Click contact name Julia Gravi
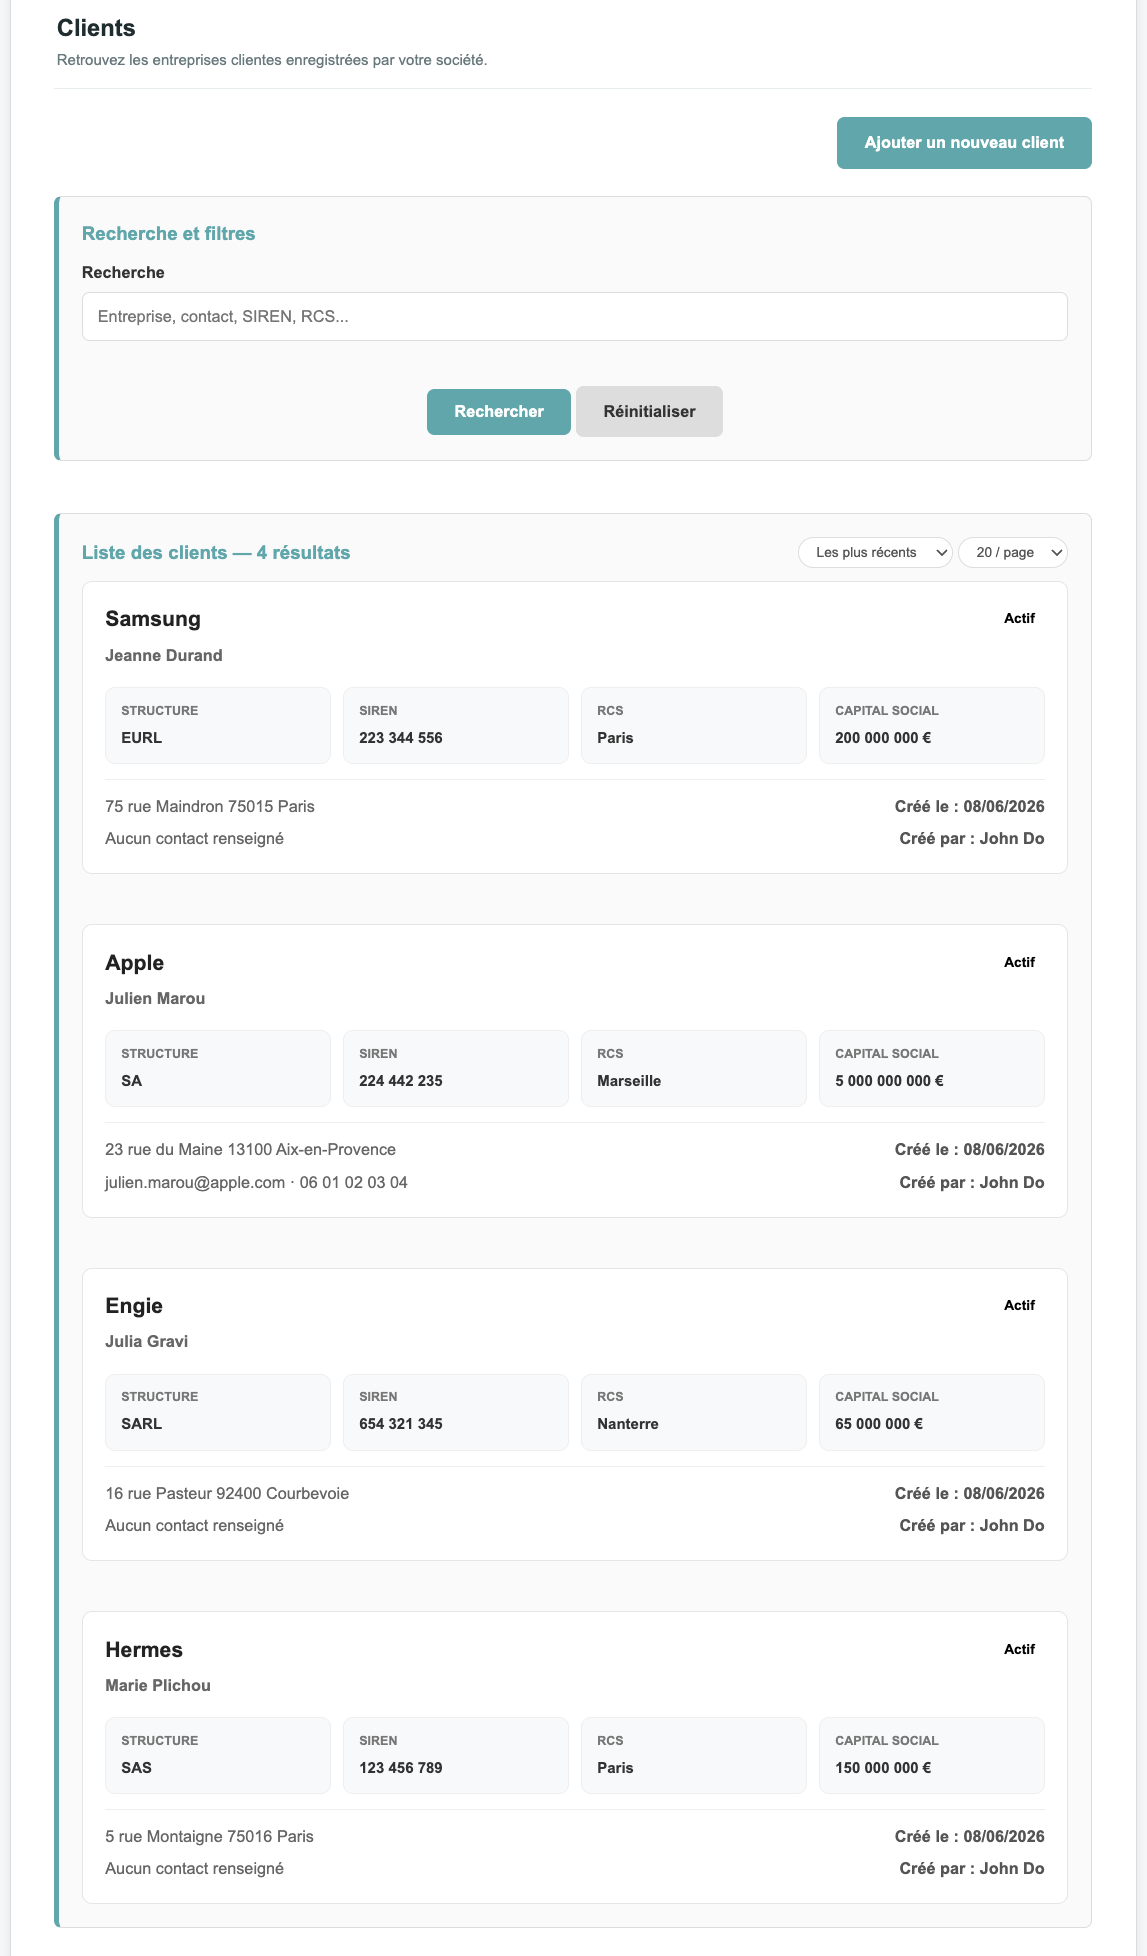 (147, 1342)
